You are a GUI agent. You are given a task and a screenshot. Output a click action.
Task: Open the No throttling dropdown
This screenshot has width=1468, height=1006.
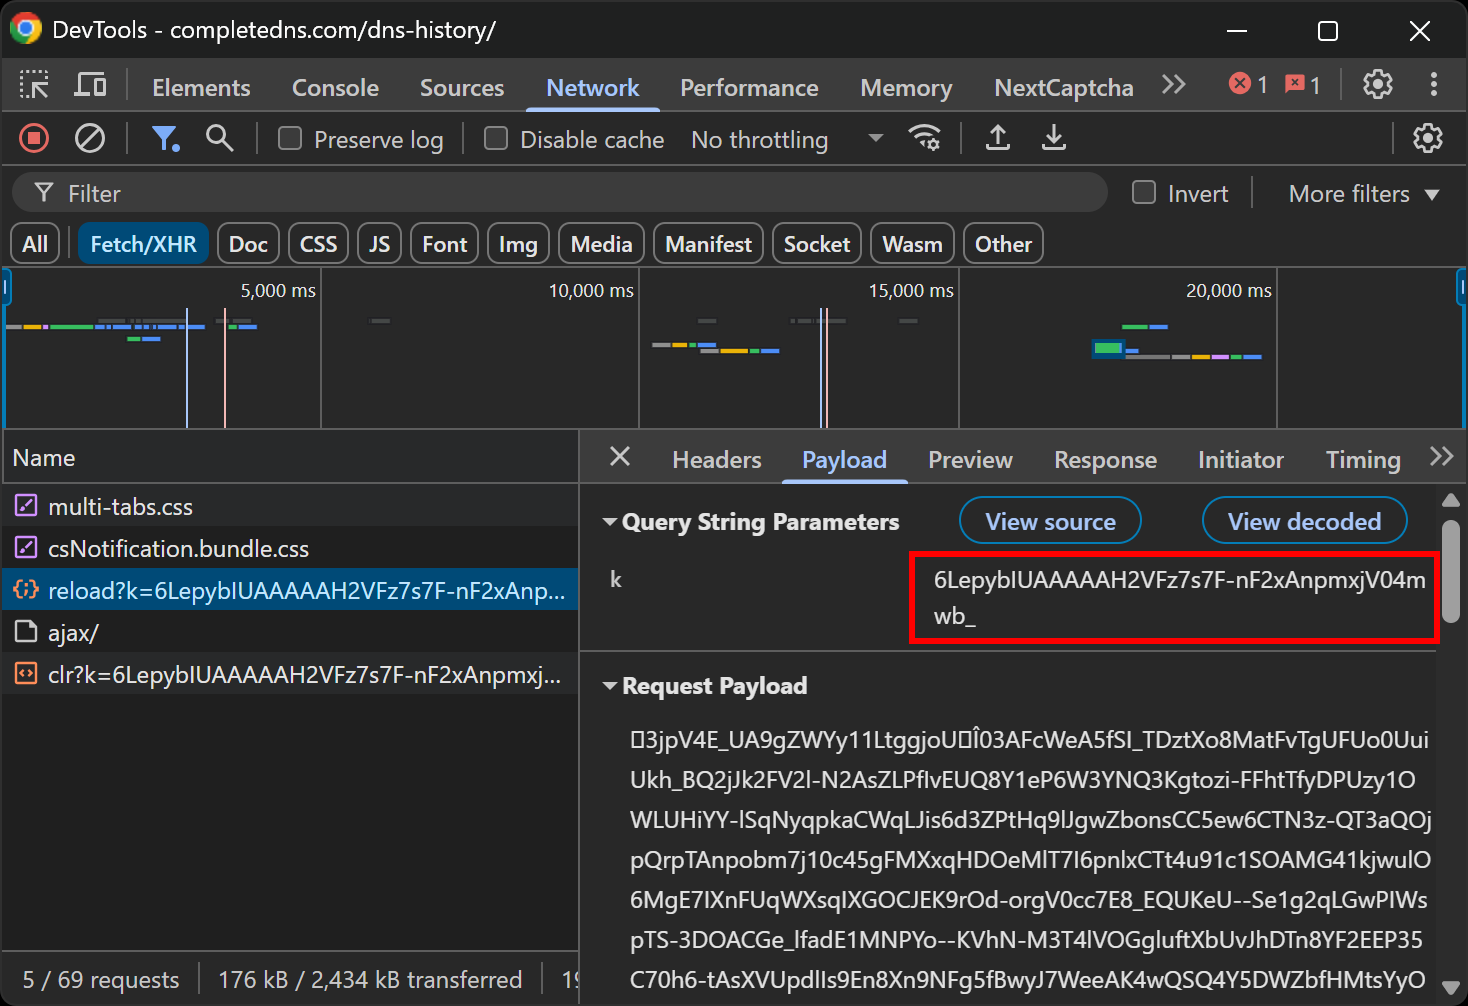(x=787, y=139)
